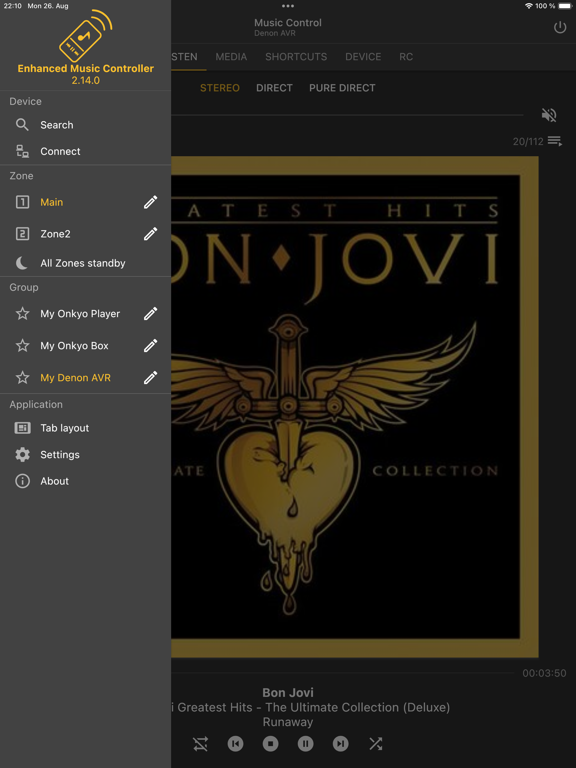This screenshot has height=768, width=576.
Task: Select STEREO listening mode
Action: tap(220, 88)
